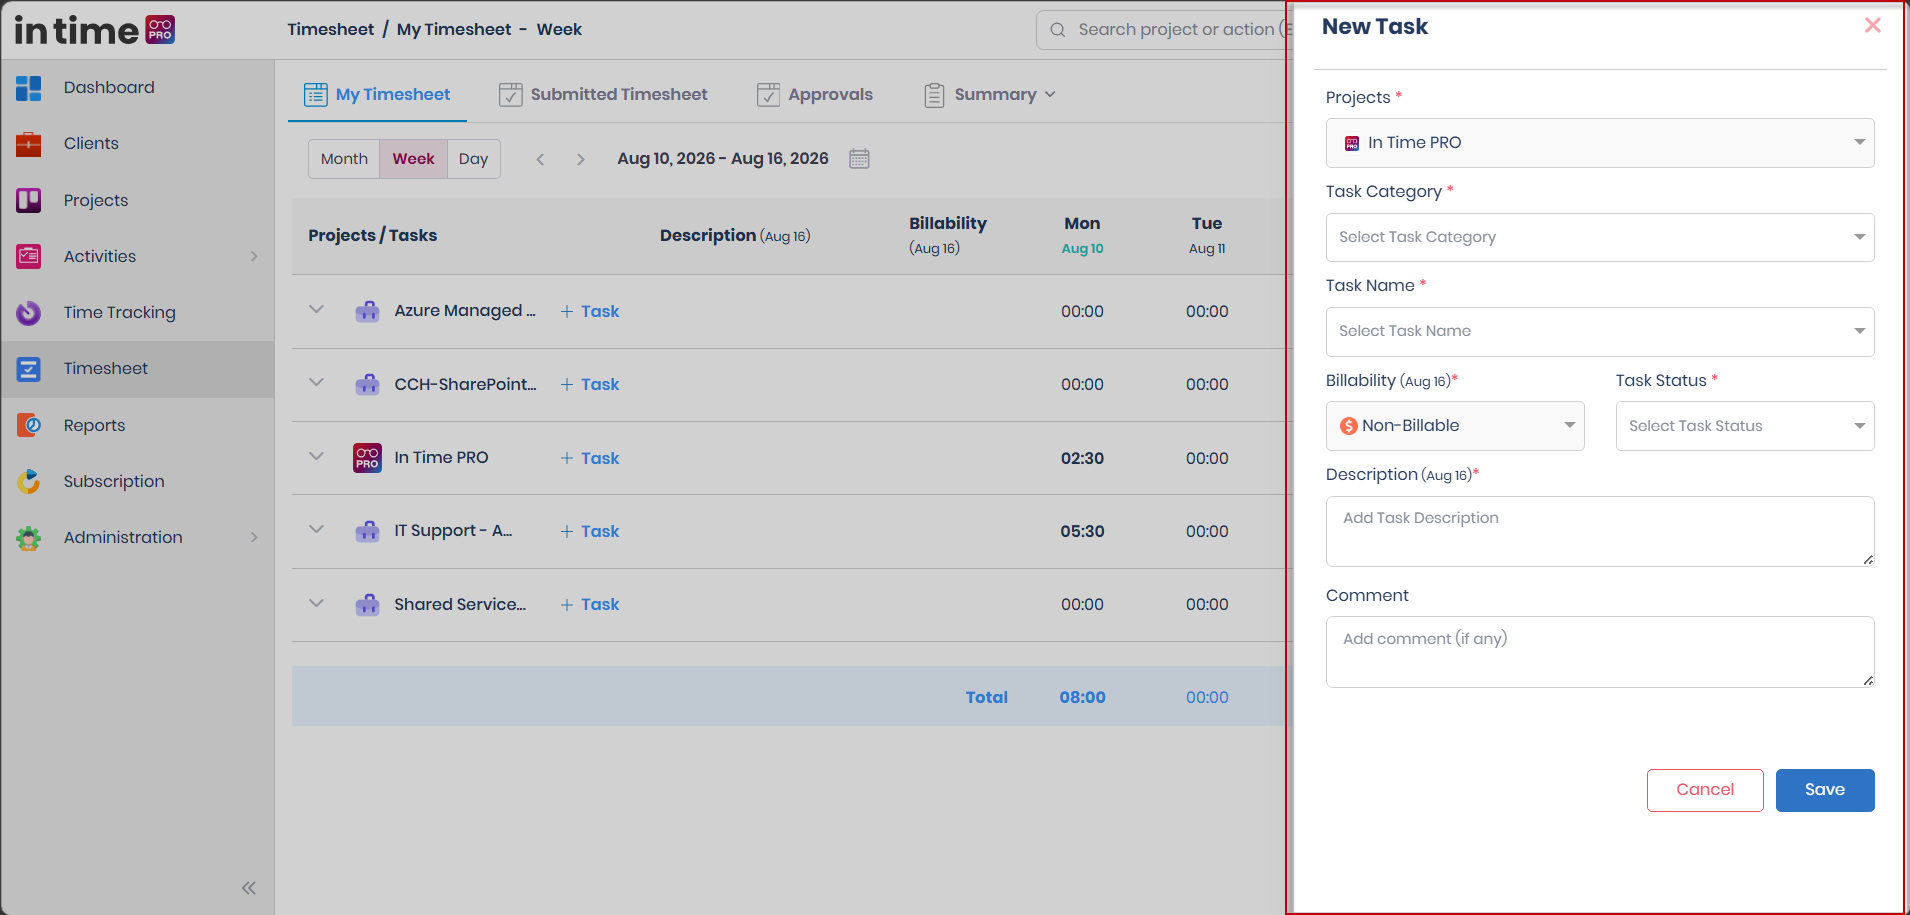
Task: Go to next week arrow
Action: click(x=580, y=159)
